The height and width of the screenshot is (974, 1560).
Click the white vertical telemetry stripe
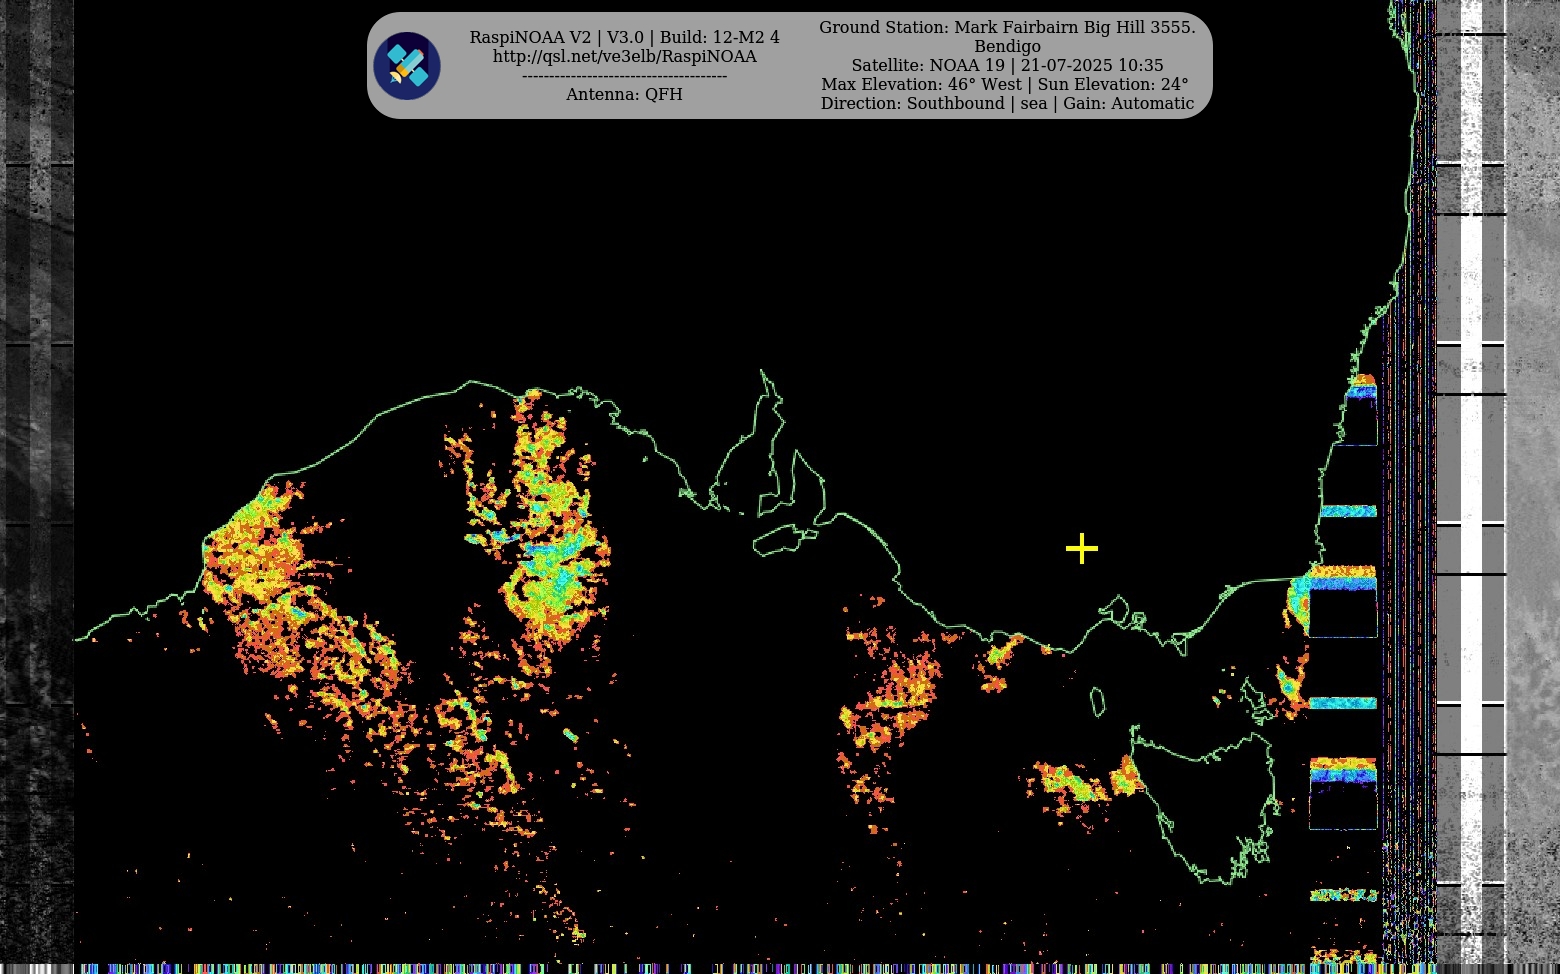pos(1471,480)
